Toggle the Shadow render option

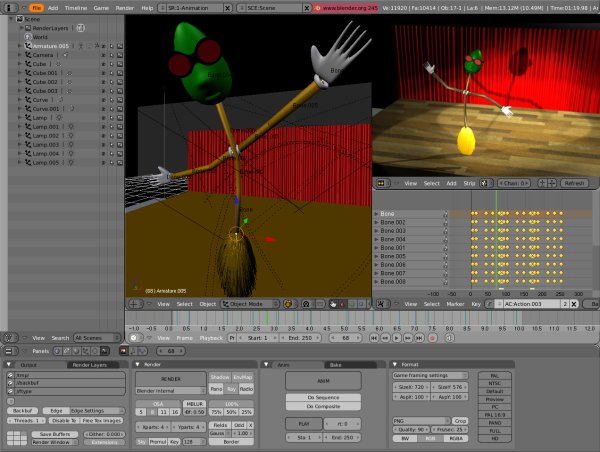pyautogui.click(x=219, y=376)
